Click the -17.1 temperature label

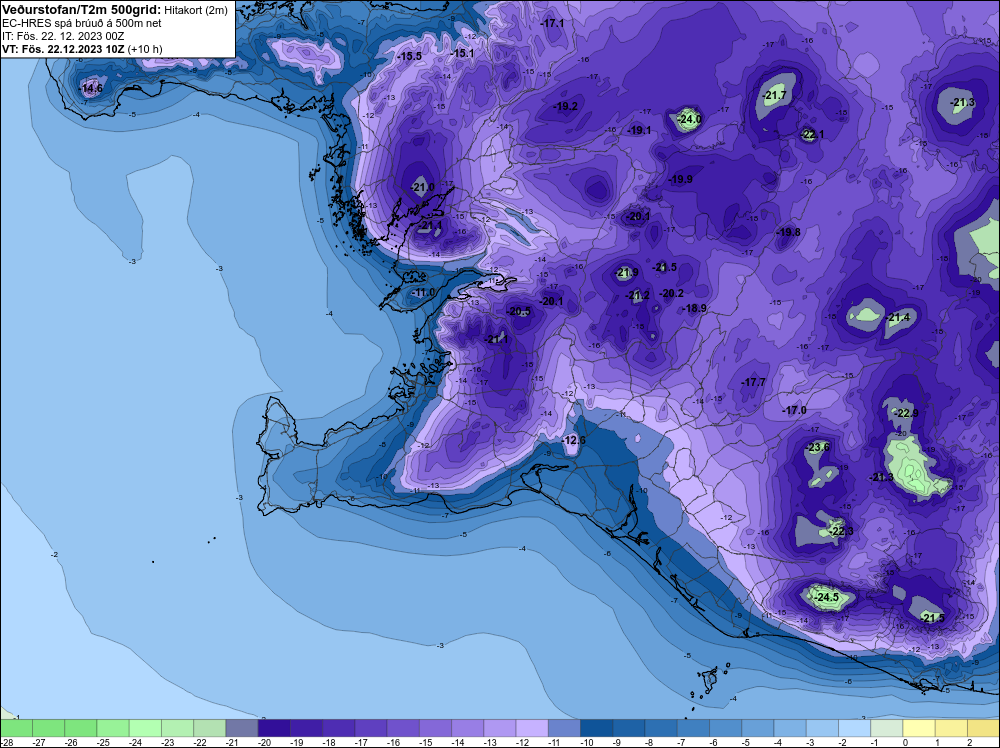(x=552, y=23)
